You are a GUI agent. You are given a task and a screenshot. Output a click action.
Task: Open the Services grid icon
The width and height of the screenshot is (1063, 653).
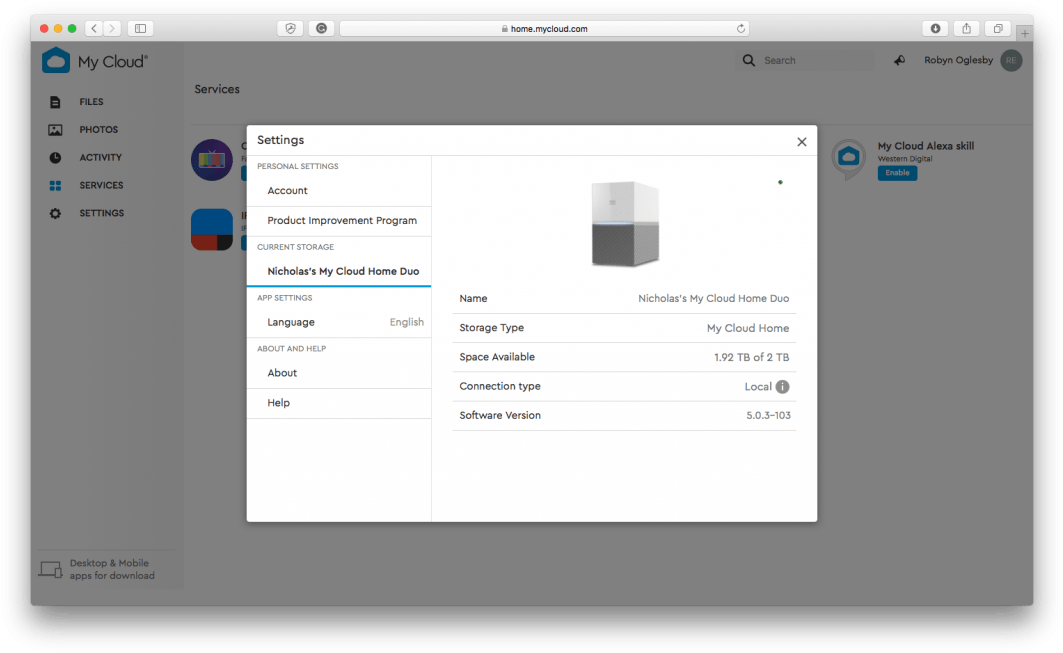(55, 185)
